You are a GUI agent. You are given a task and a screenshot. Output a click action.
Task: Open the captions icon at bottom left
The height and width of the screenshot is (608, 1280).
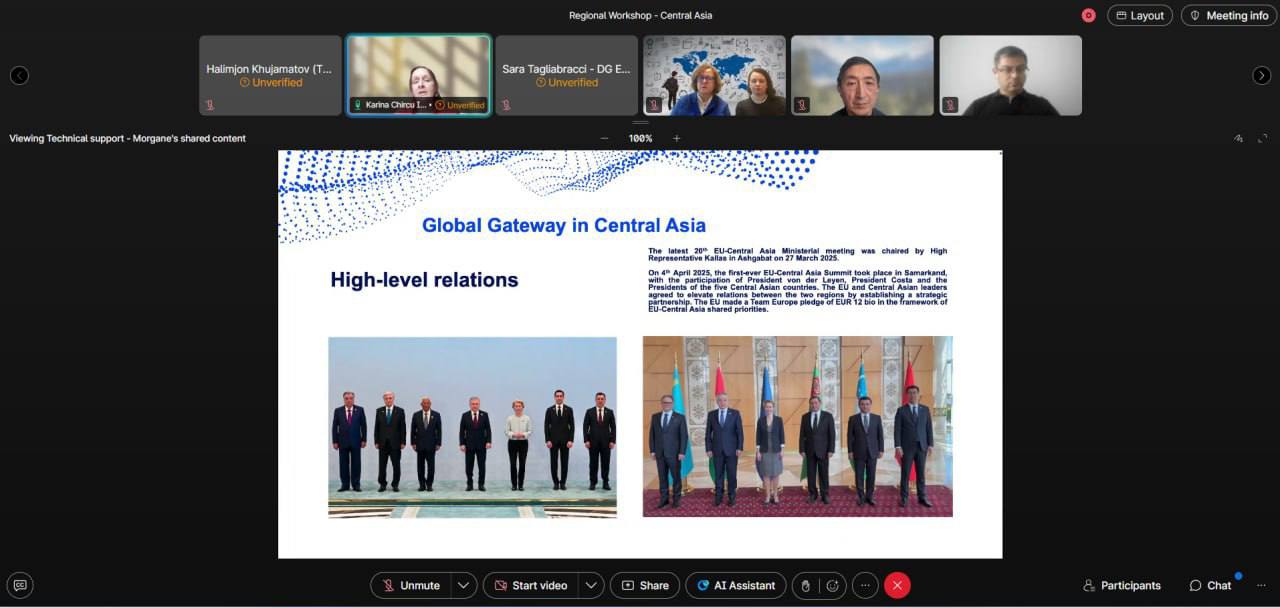point(20,585)
